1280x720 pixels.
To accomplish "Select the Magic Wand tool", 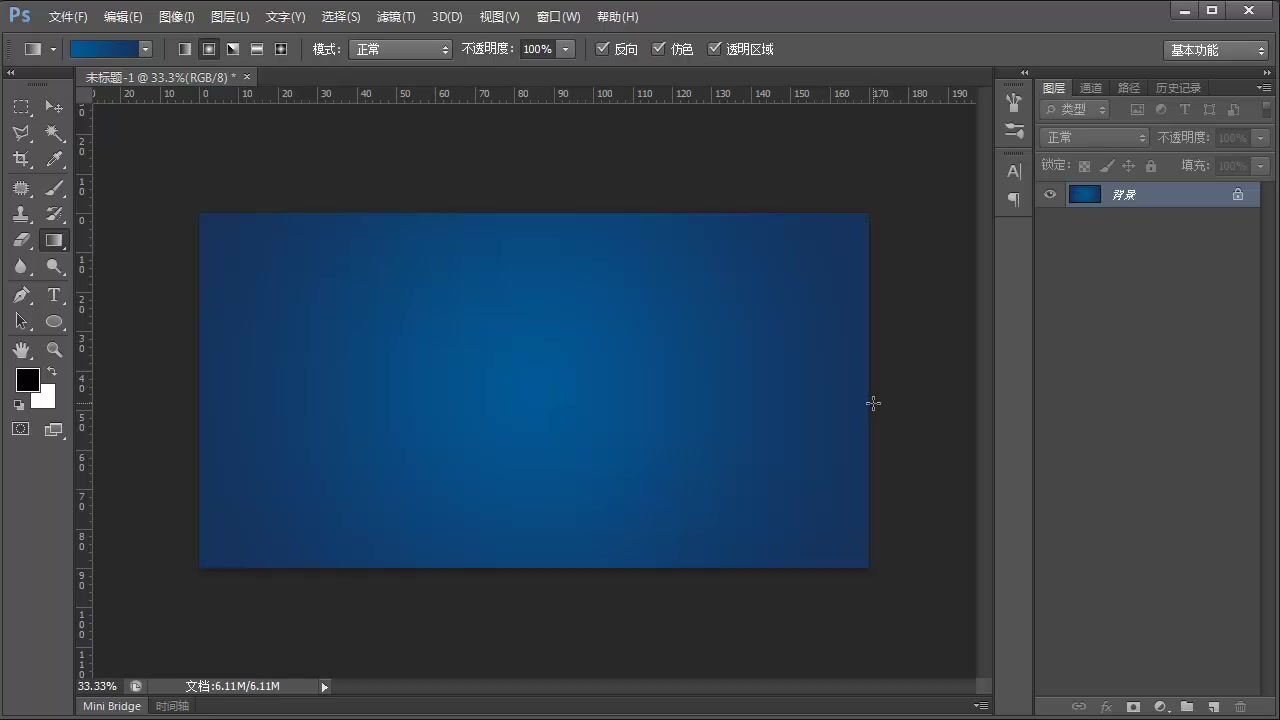I will tap(54, 133).
